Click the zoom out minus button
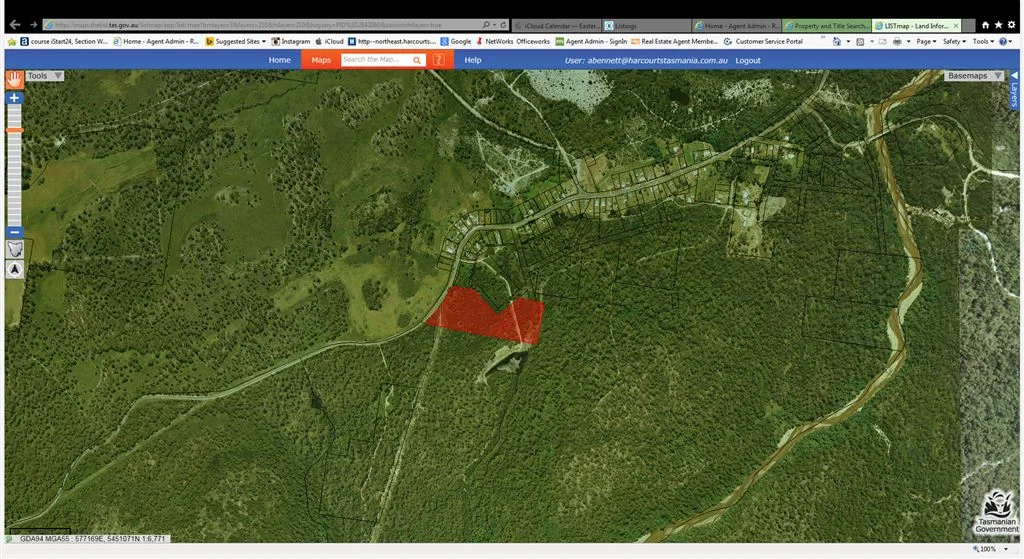 (14, 231)
